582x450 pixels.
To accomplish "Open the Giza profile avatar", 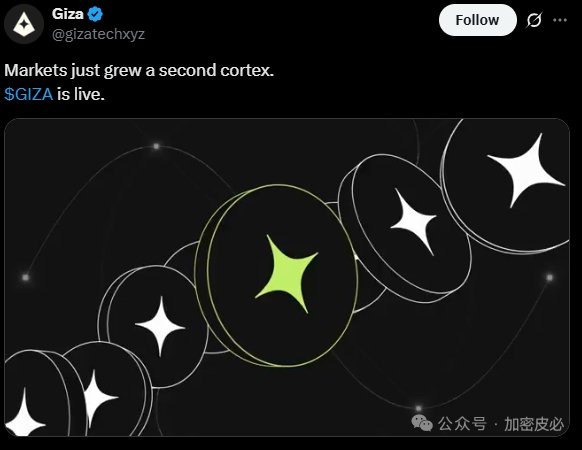I will (x=24, y=25).
